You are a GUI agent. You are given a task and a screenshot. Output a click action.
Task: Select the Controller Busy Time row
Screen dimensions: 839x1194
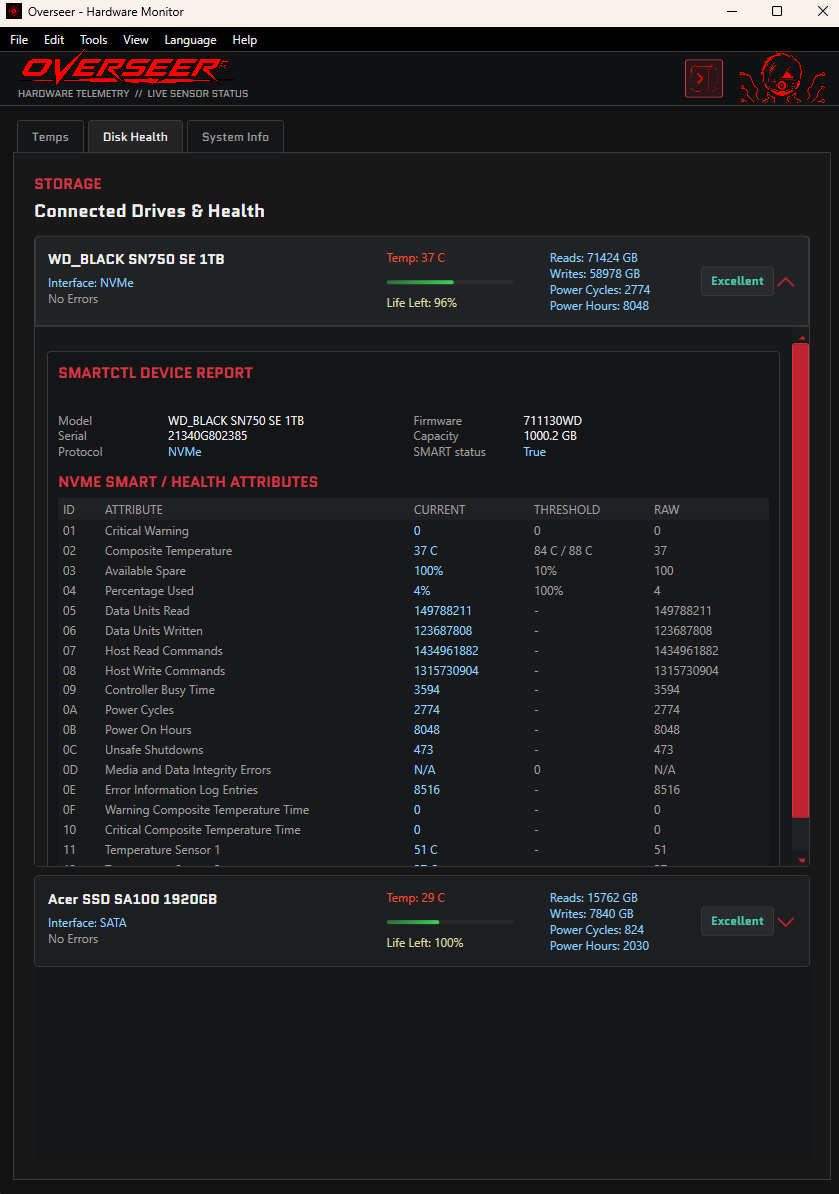[x=413, y=690]
